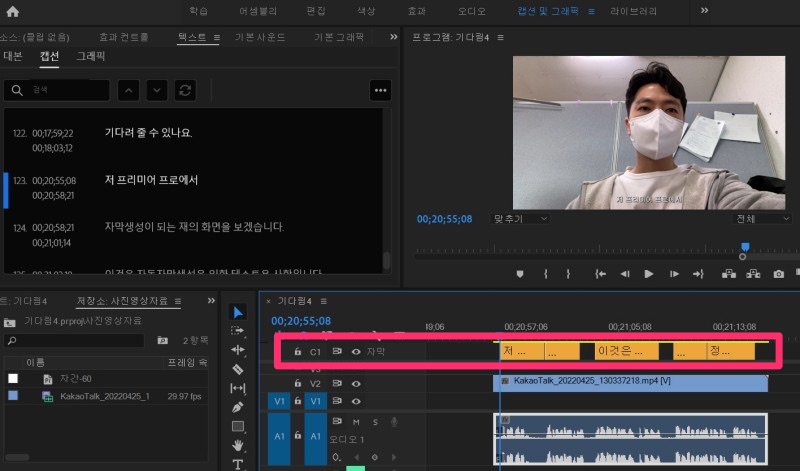800x471 pixels.
Task: Expand workspace overflow chevrons in top bar
Action: tap(705, 11)
